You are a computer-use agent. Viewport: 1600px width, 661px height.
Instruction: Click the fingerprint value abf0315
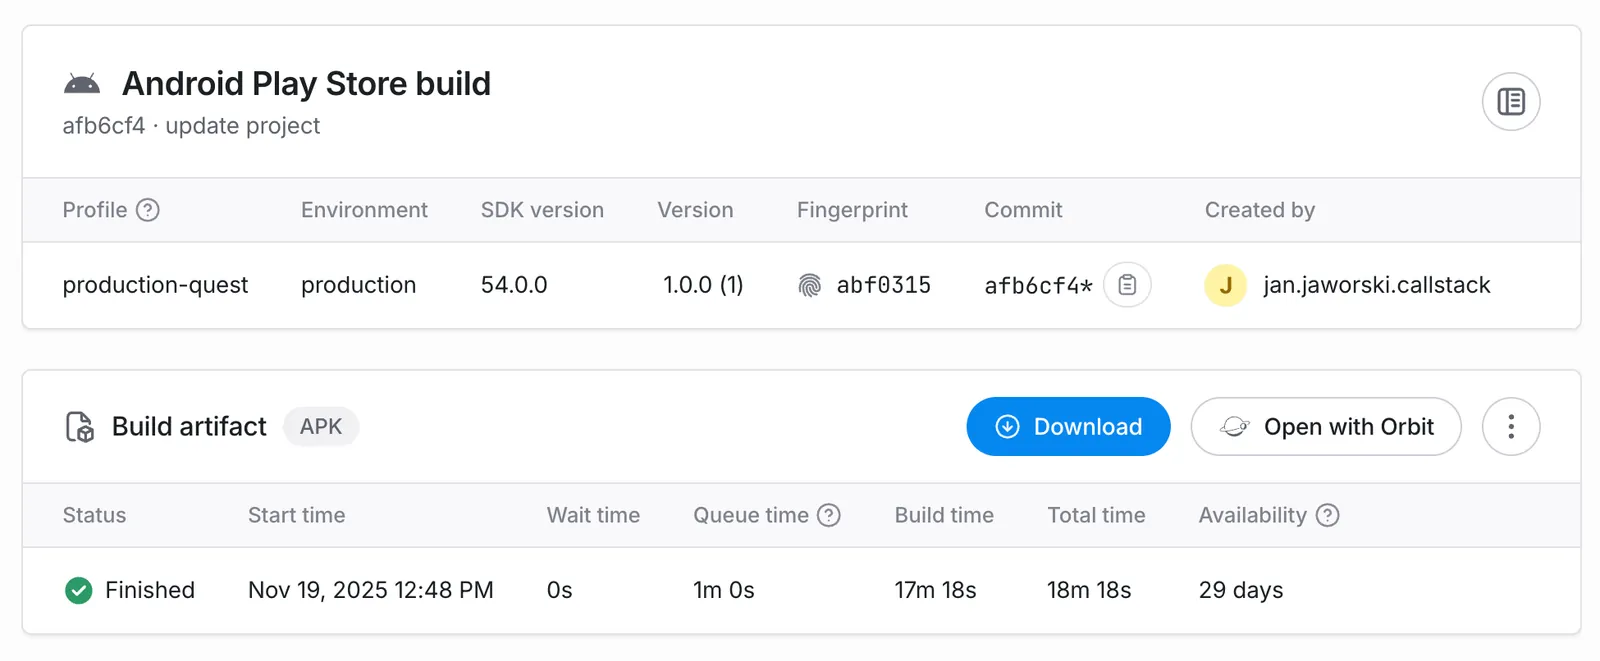884,286
